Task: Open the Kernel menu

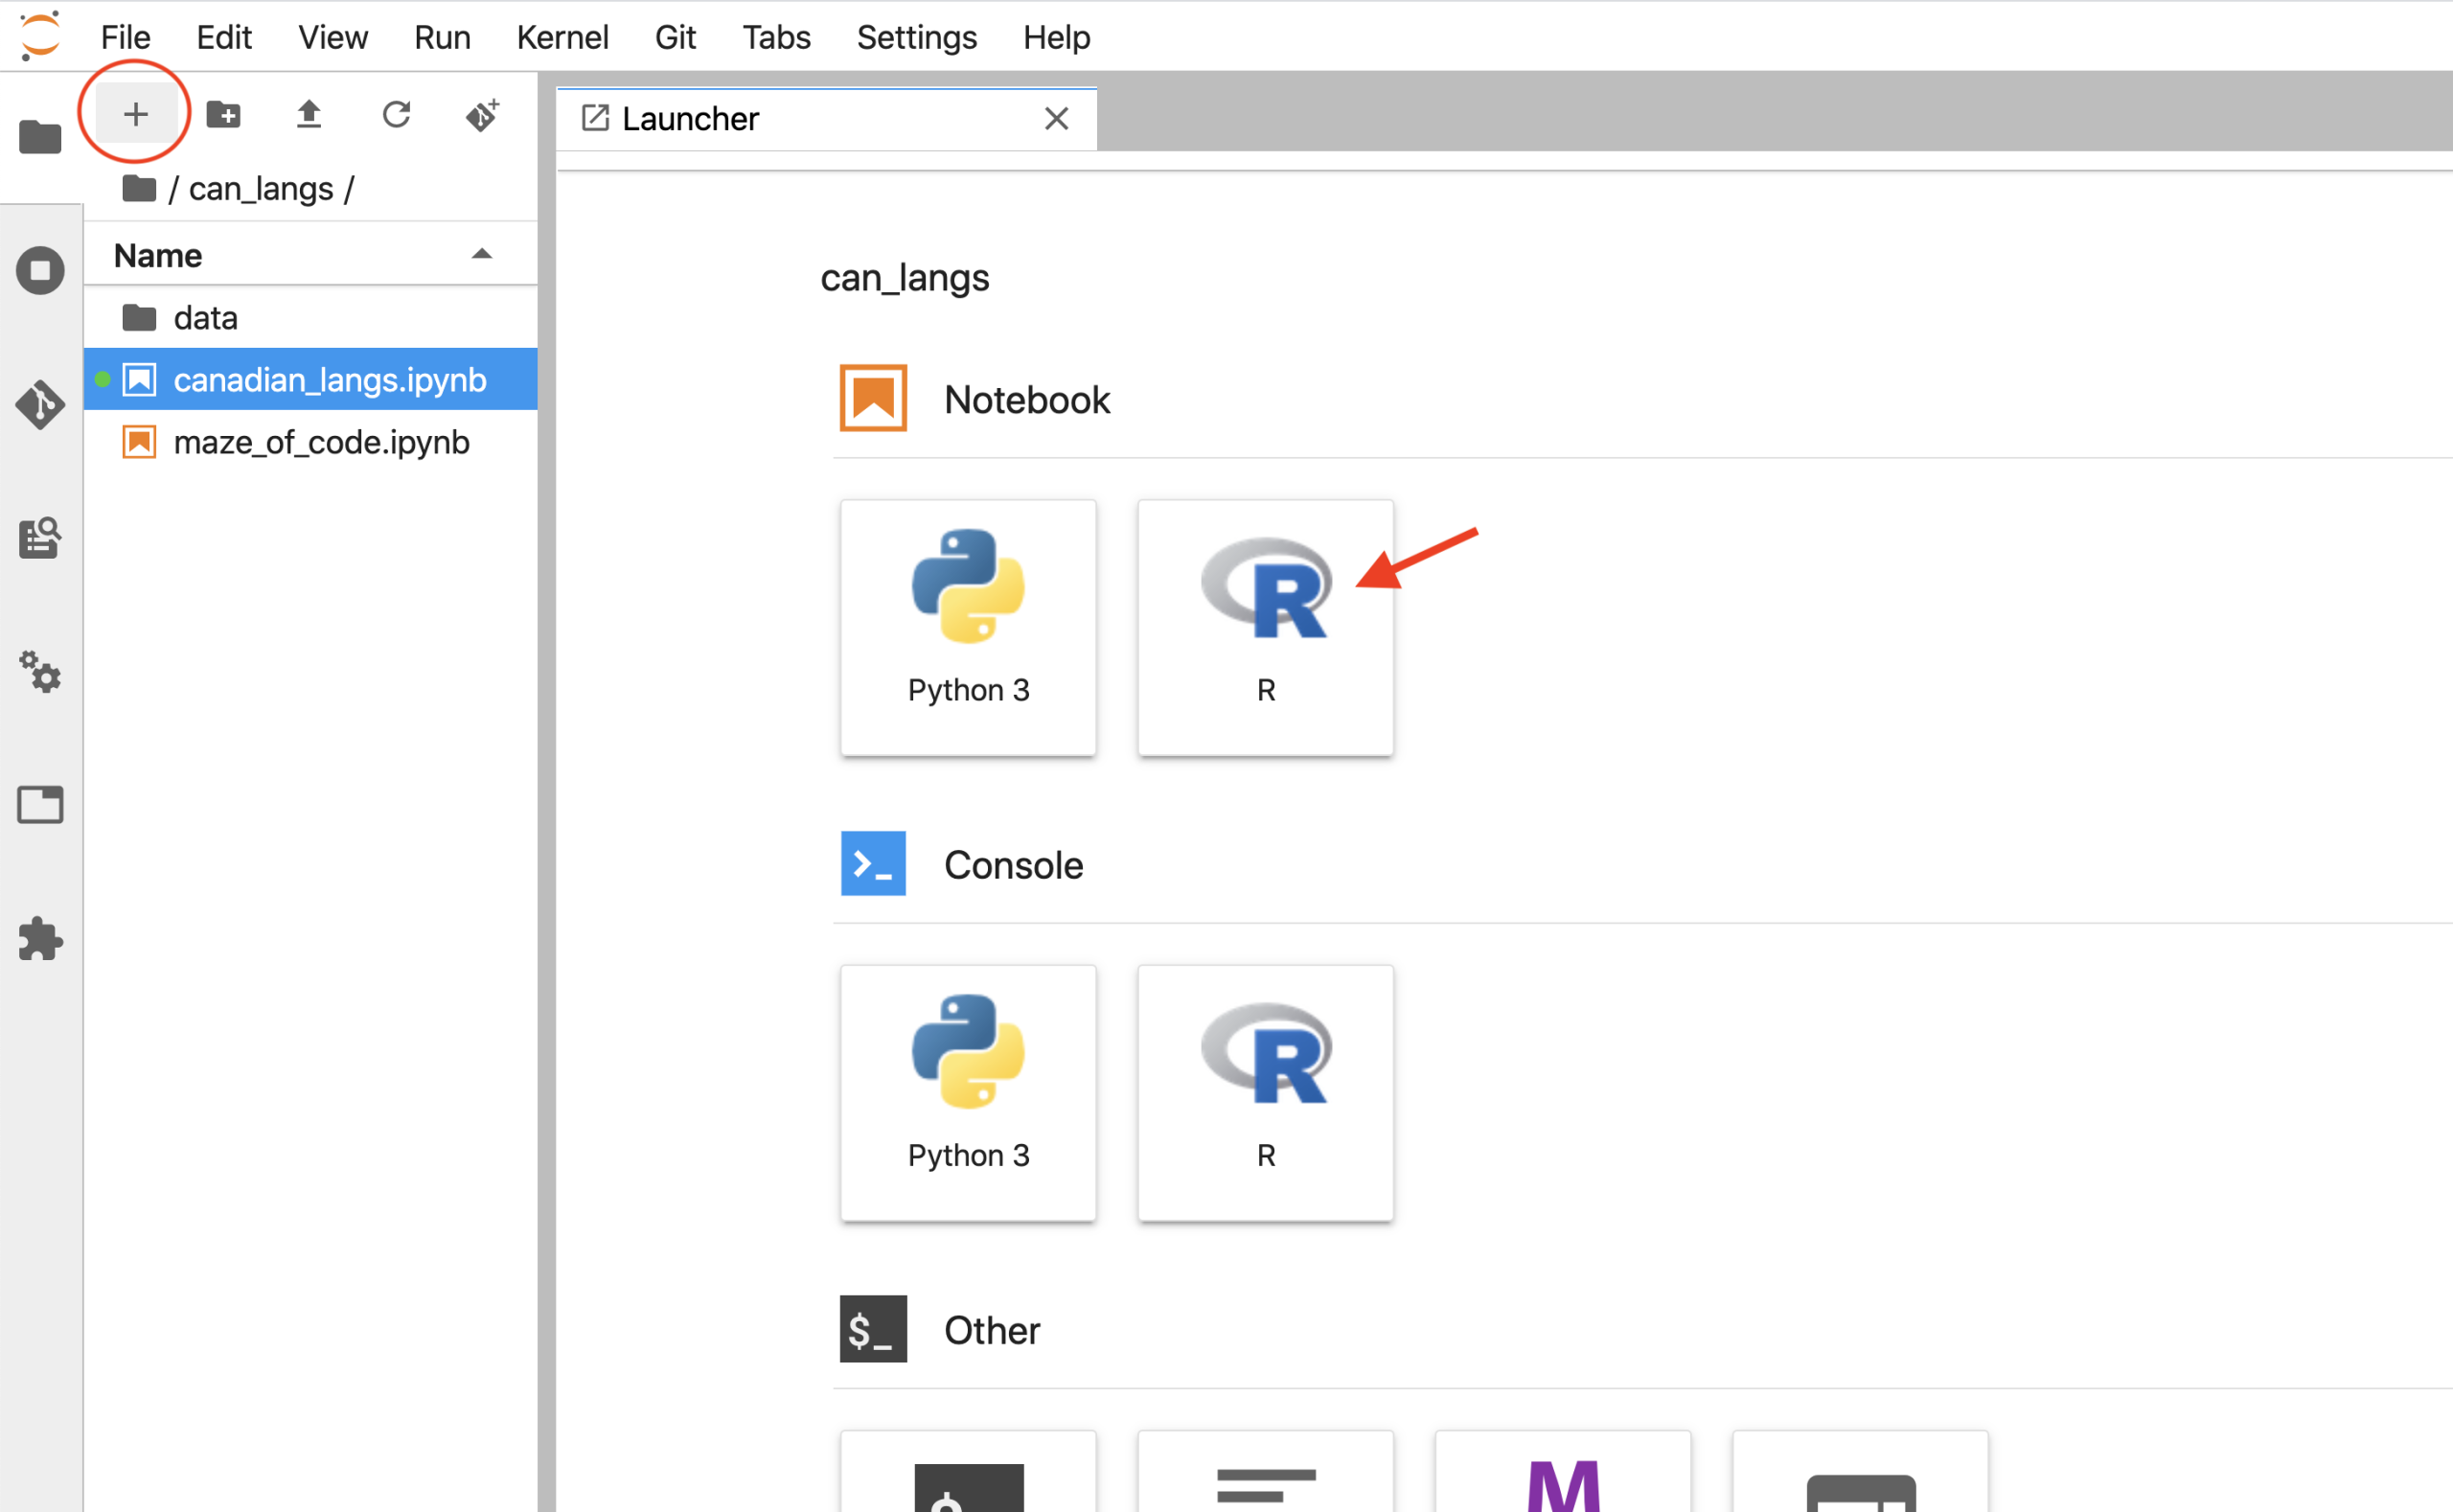Action: point(562,37)
